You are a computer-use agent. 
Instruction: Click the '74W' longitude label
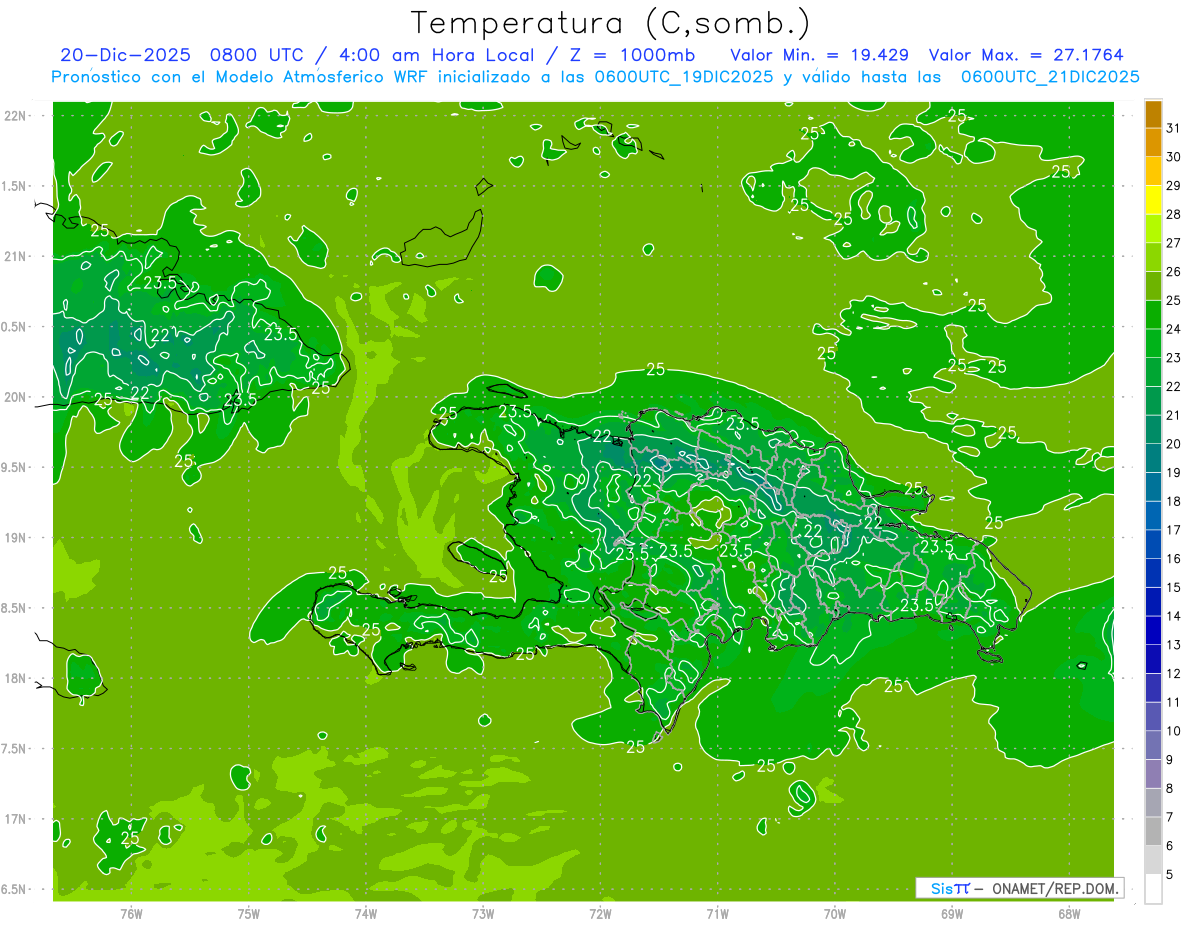click(366, 913)
